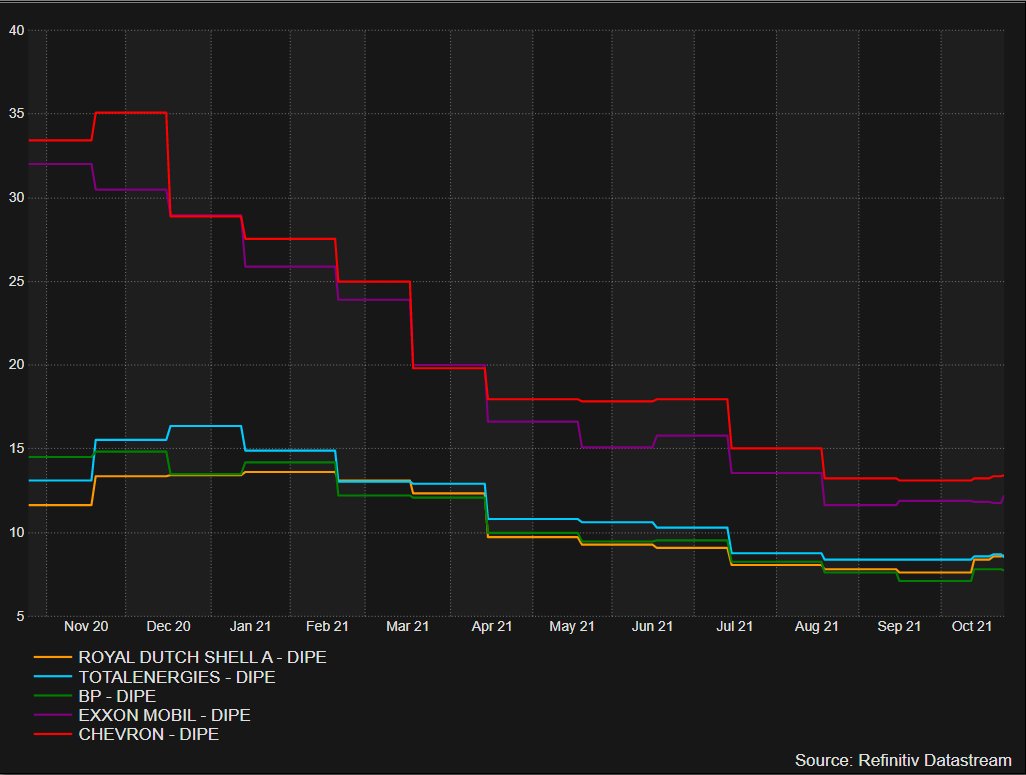The height and width of the screenshot is (775, 1026).
Task: Click the Oct 21 x-axis label
Action: tap(972, 626)
